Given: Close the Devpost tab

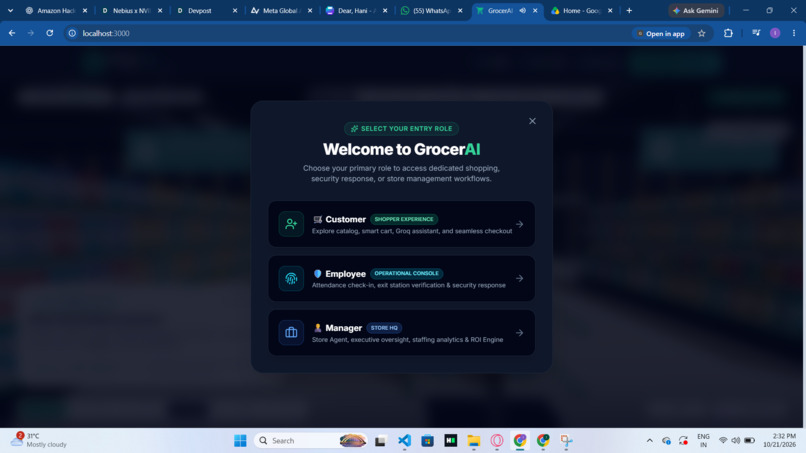Looking at the screenshot, I should (235, 10).
